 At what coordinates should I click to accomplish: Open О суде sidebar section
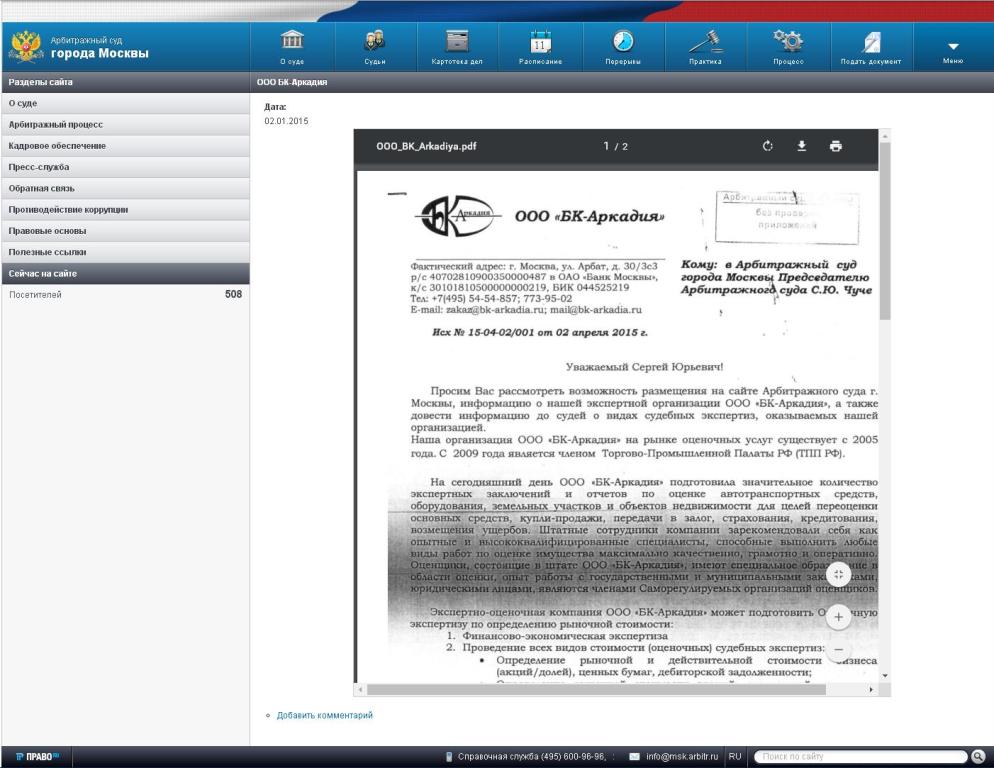(126, 103)
